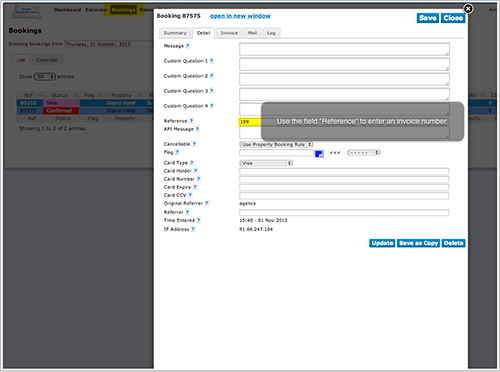Show help for Cancellable option
This screenshot has width=500, height=372.
pos(194,144)
